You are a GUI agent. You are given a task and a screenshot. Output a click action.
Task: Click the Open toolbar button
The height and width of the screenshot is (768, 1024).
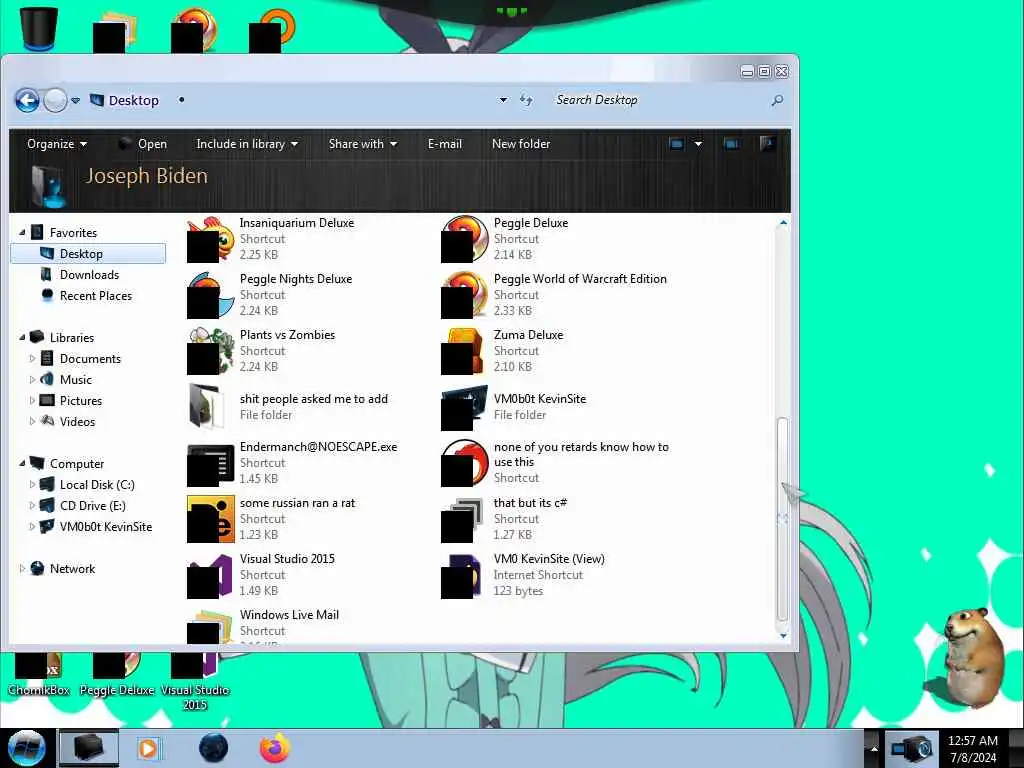click(x=142, y=144)
